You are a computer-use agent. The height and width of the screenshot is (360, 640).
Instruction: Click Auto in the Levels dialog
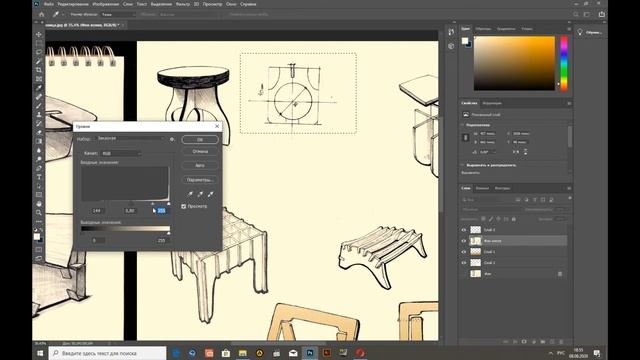tap(200, 165)
